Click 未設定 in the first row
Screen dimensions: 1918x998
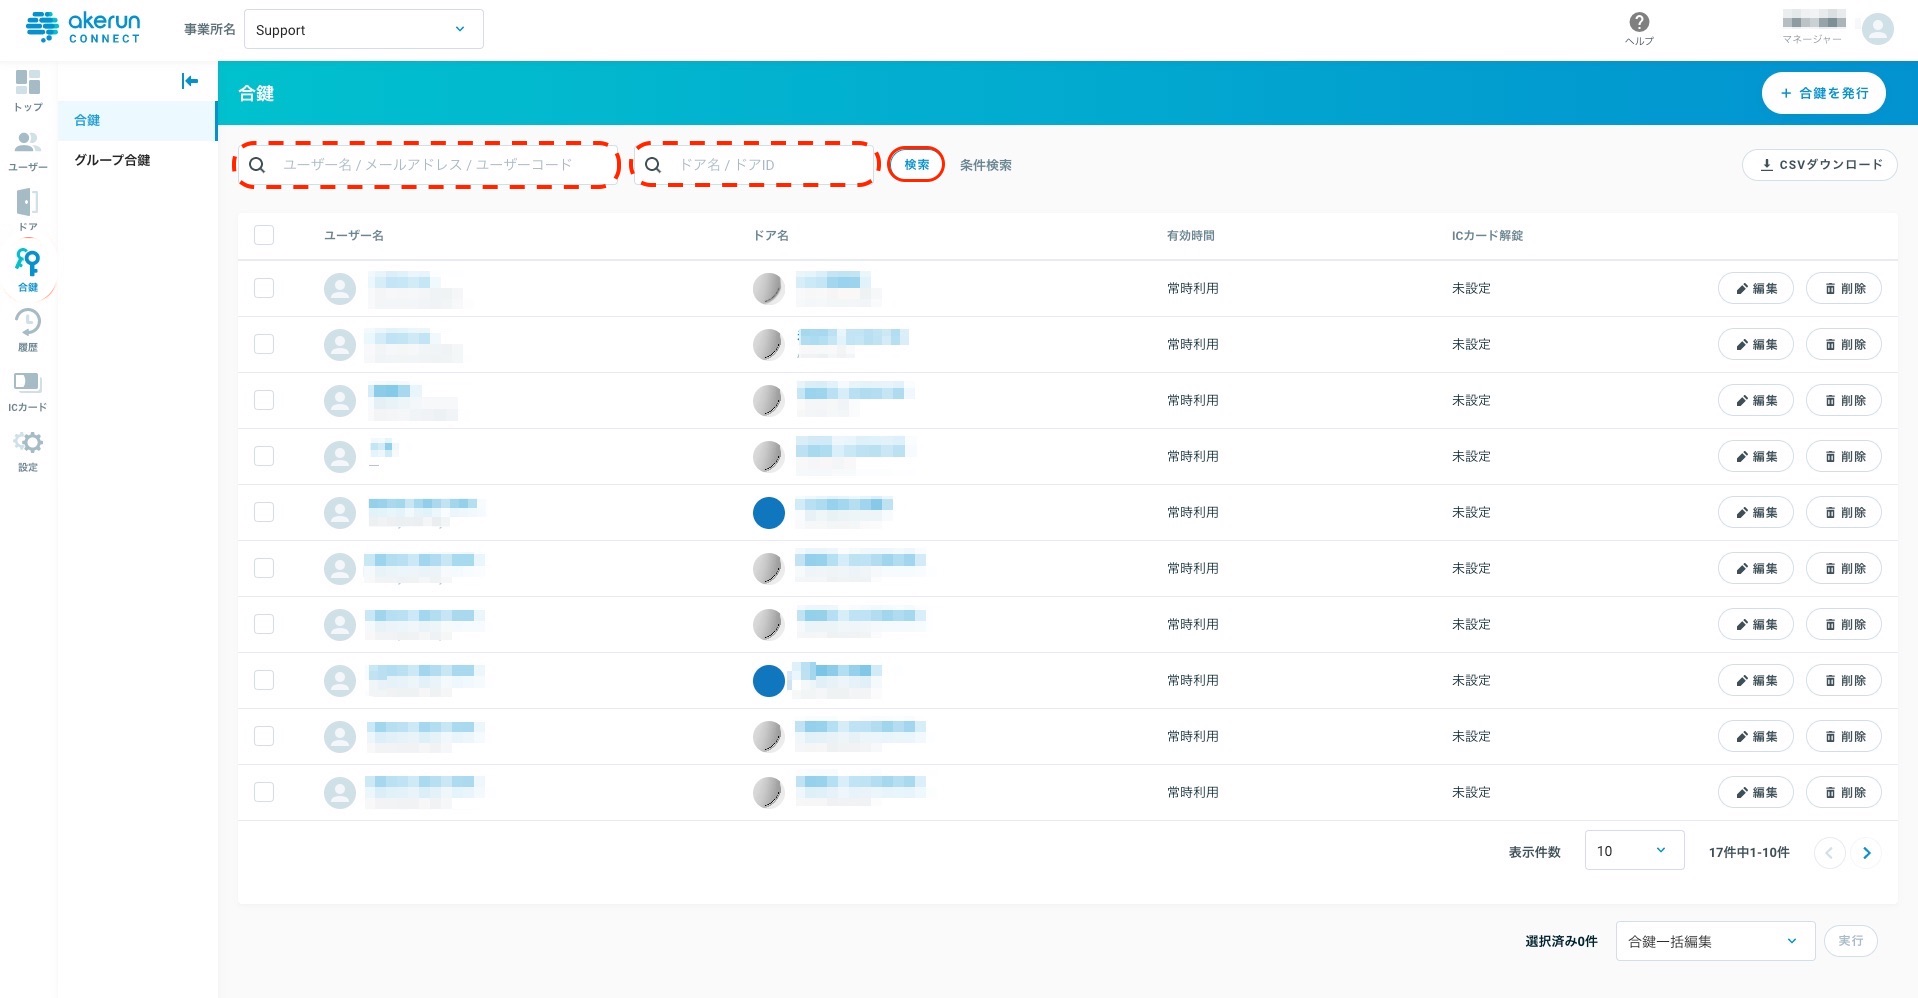point(1471,288)
